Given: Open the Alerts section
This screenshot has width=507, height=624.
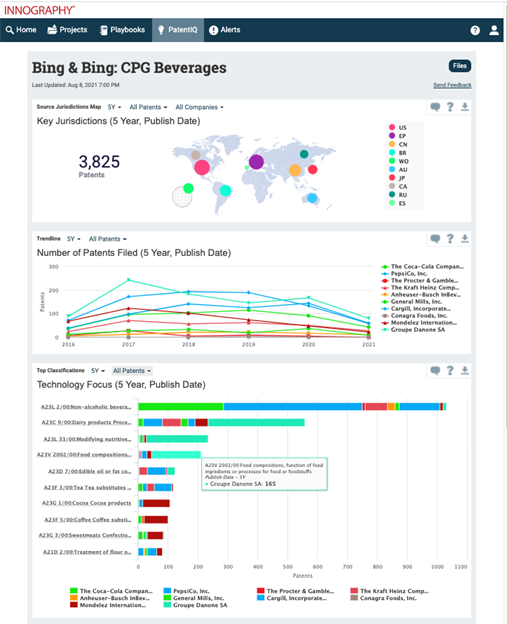Looking at the screenshot, I should tap(225, 30).
